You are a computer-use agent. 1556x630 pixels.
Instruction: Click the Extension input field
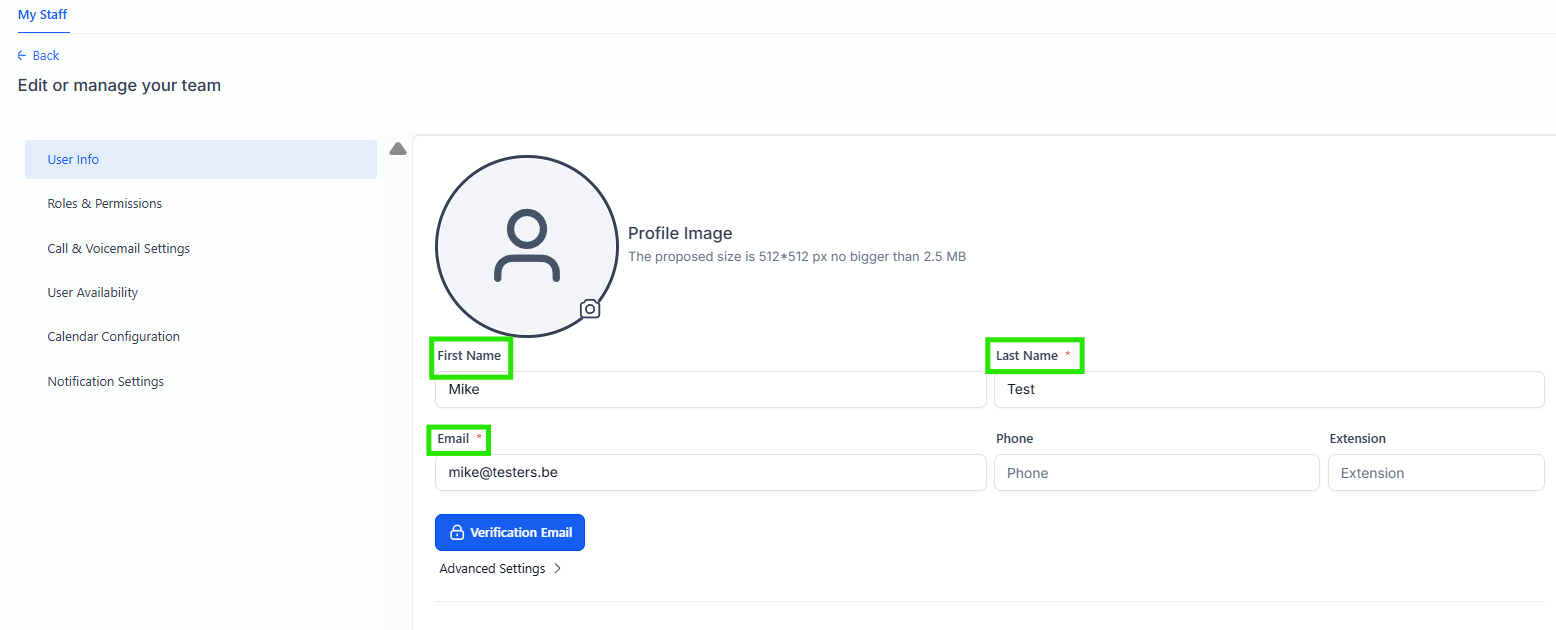1436,473
